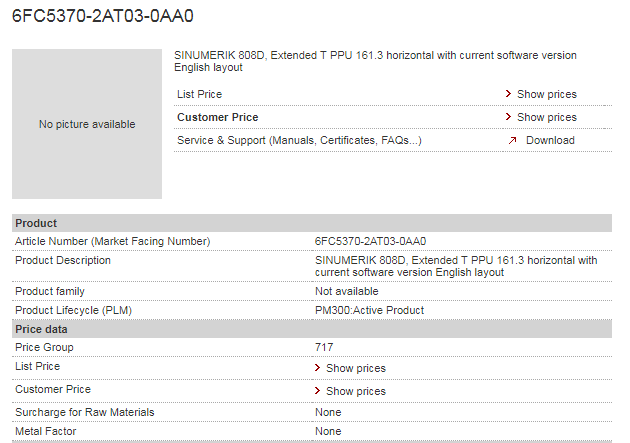630x443 pixels.
Task: Click the SINUMERIK 808D description text at top
Action: (375, 61)
